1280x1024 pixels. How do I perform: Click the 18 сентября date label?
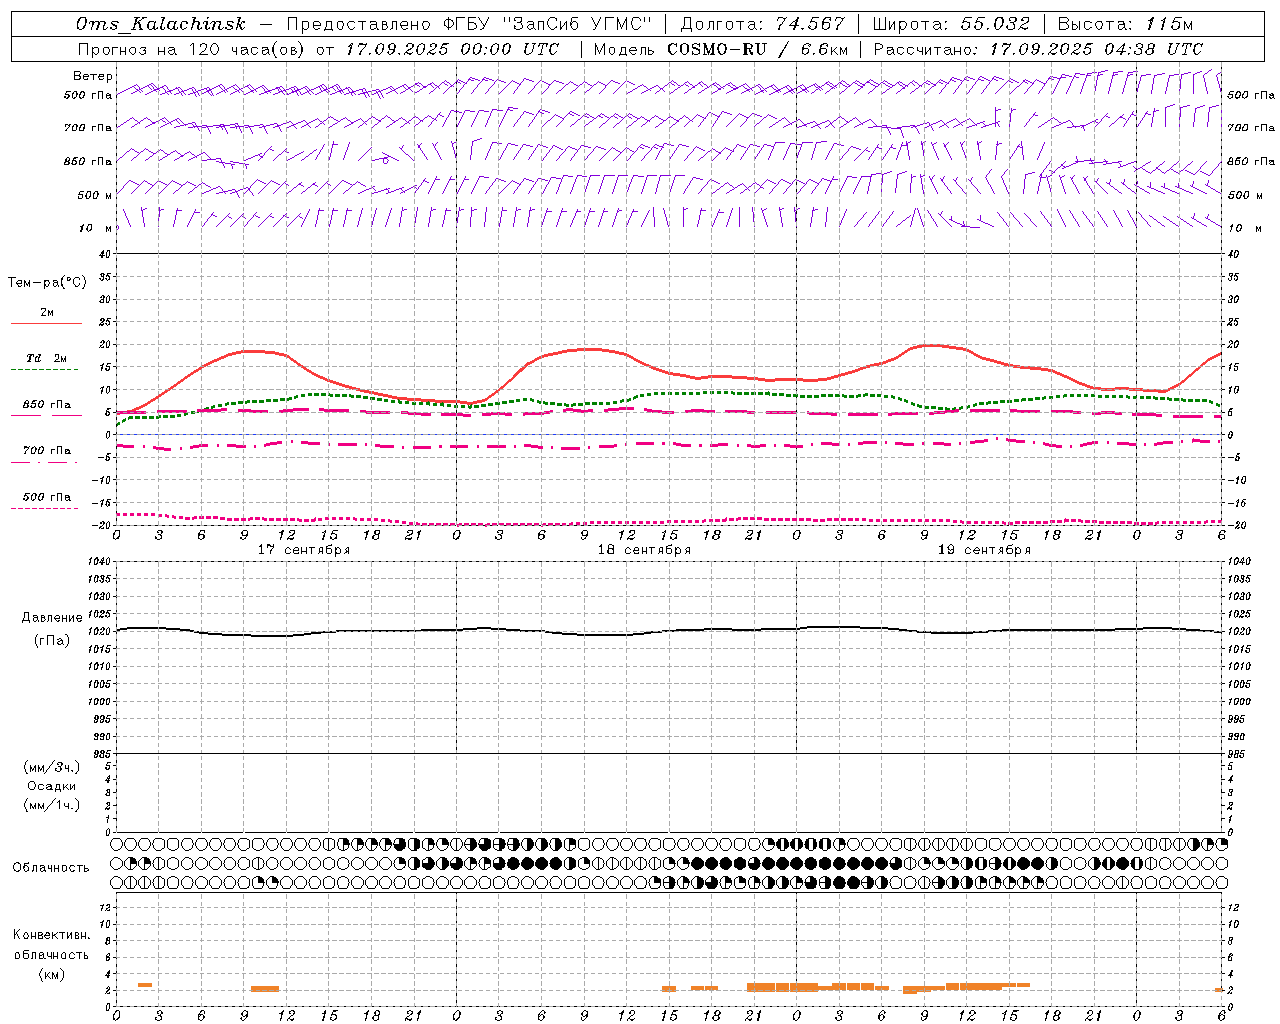[x=644, y=550]
